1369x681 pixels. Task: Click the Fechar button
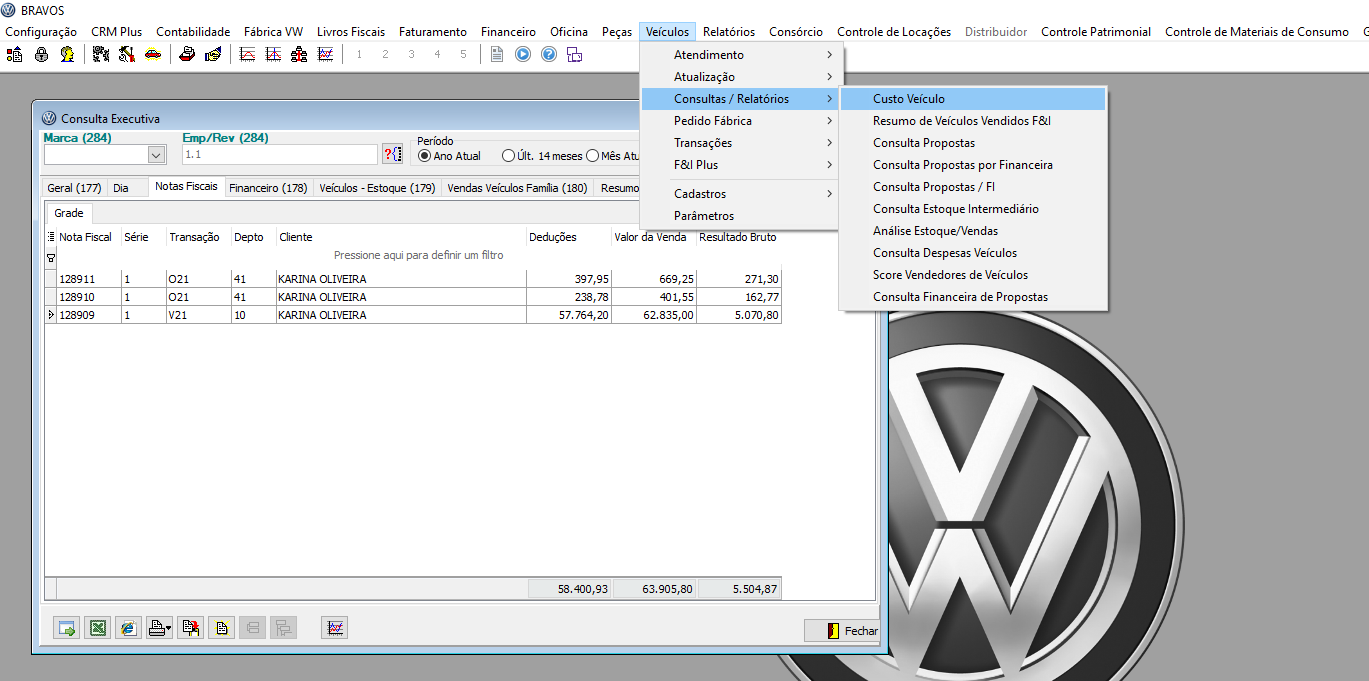coord(842,631)
